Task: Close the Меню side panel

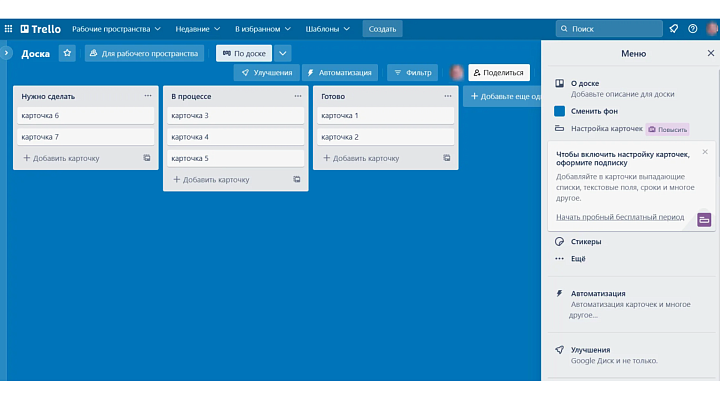Action: (x=711, y=53)
